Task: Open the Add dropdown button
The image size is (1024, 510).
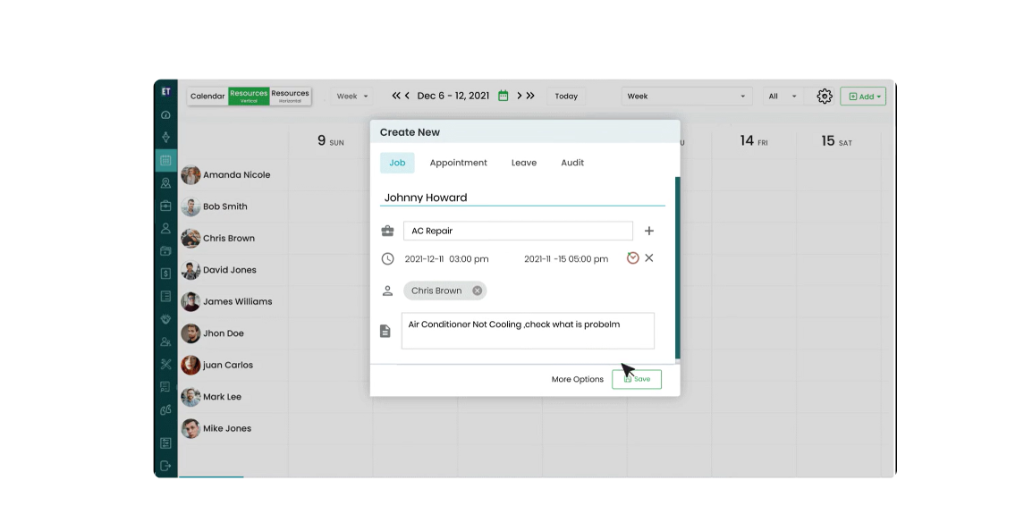Action: click(x=863, y=97)
